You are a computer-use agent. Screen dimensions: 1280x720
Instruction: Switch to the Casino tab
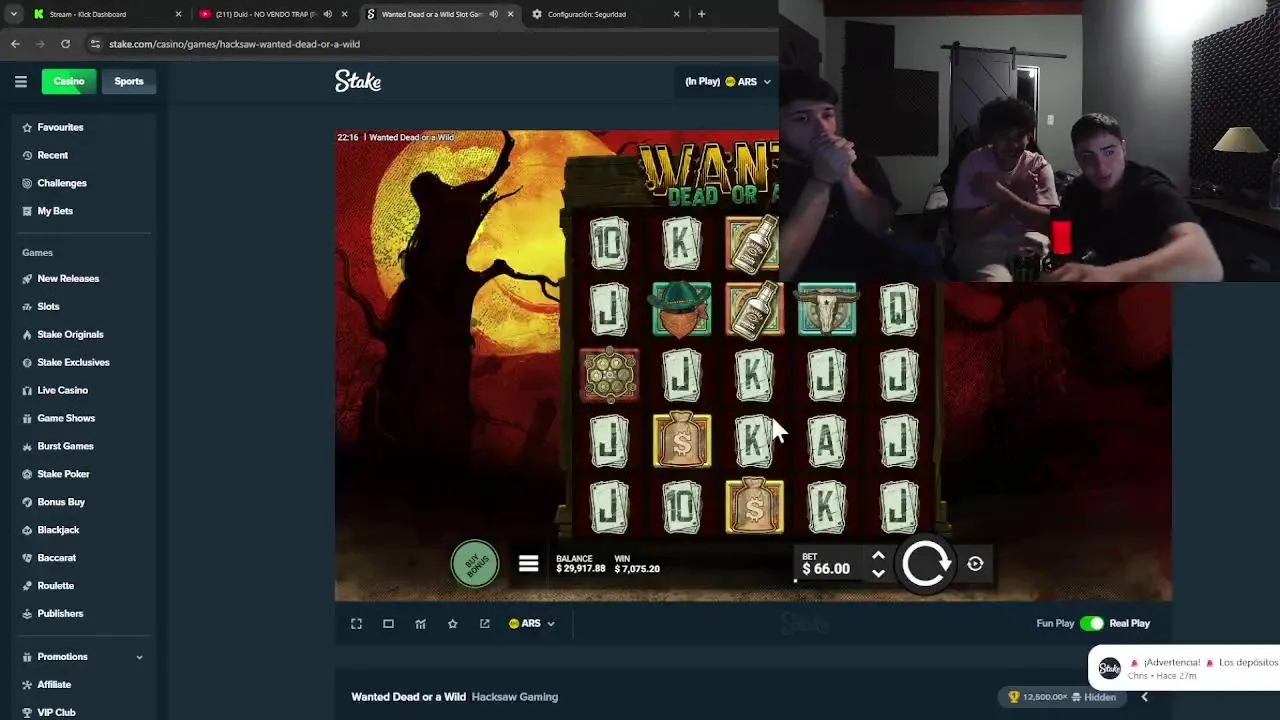click(69, 82)
